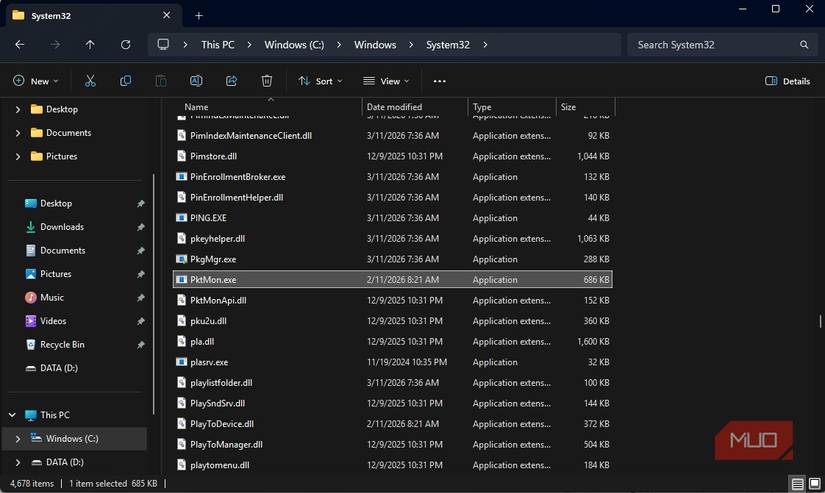This screenshot has height=493, width=825.
Task: Toggle the Details pane button
Action: coord(787,81)
